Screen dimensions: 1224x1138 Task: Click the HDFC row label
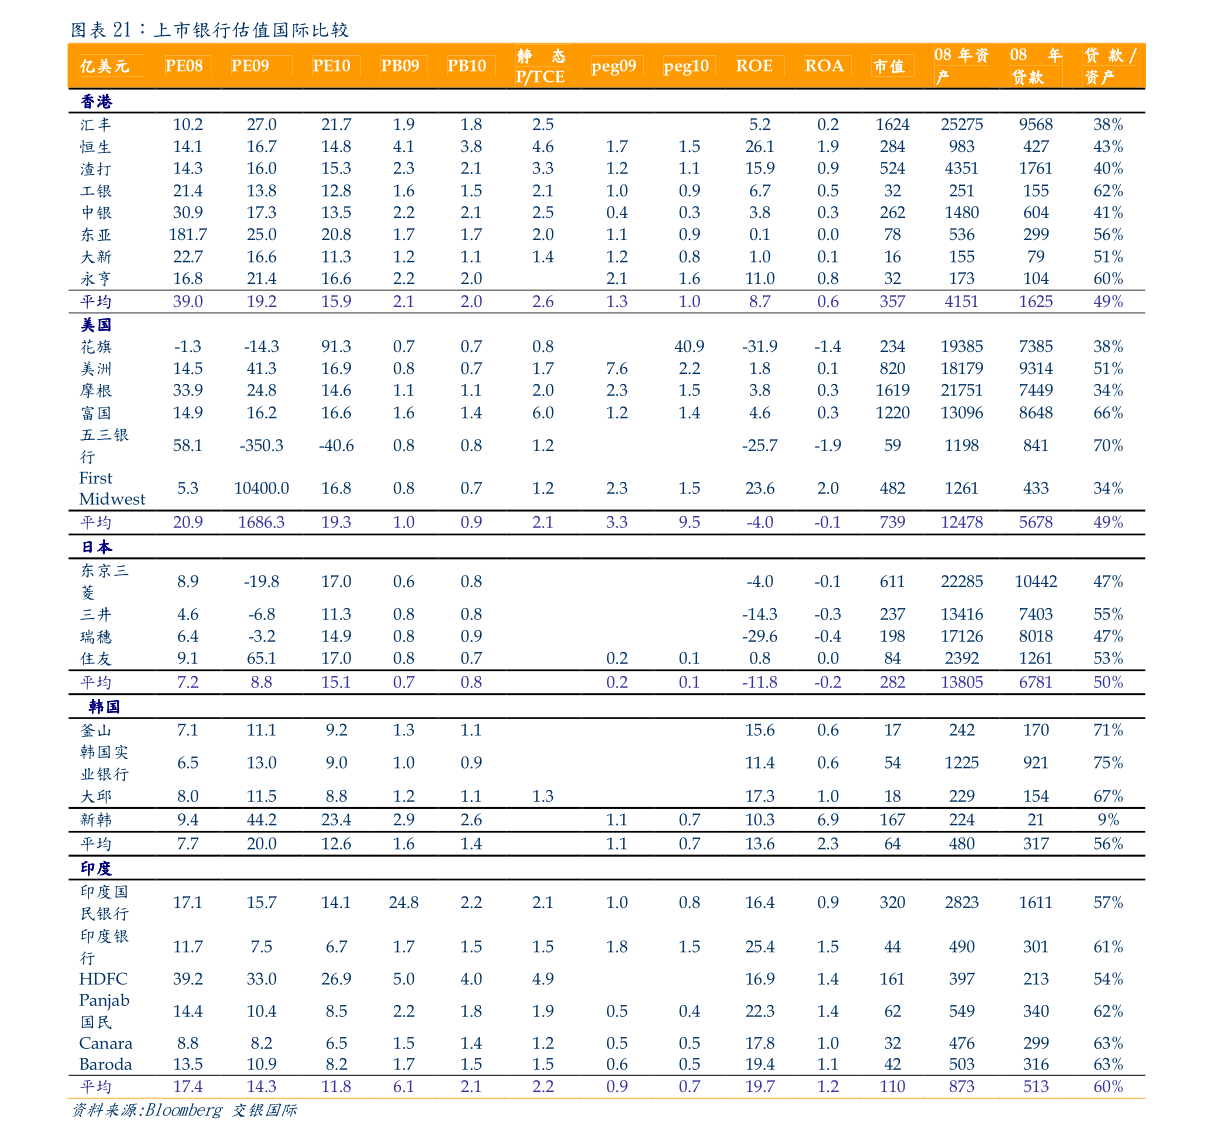[103, 979]
